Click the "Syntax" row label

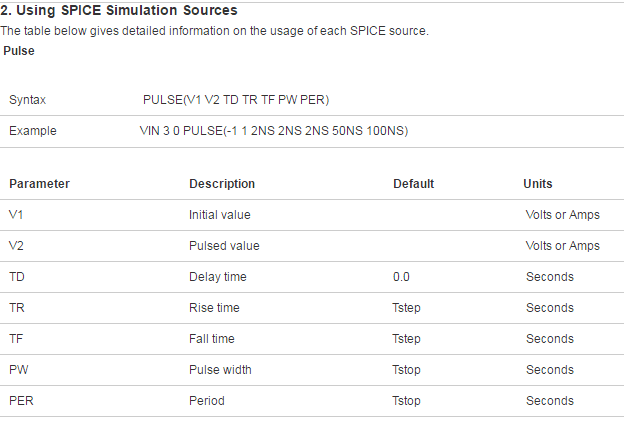click(x=27, y=100)
